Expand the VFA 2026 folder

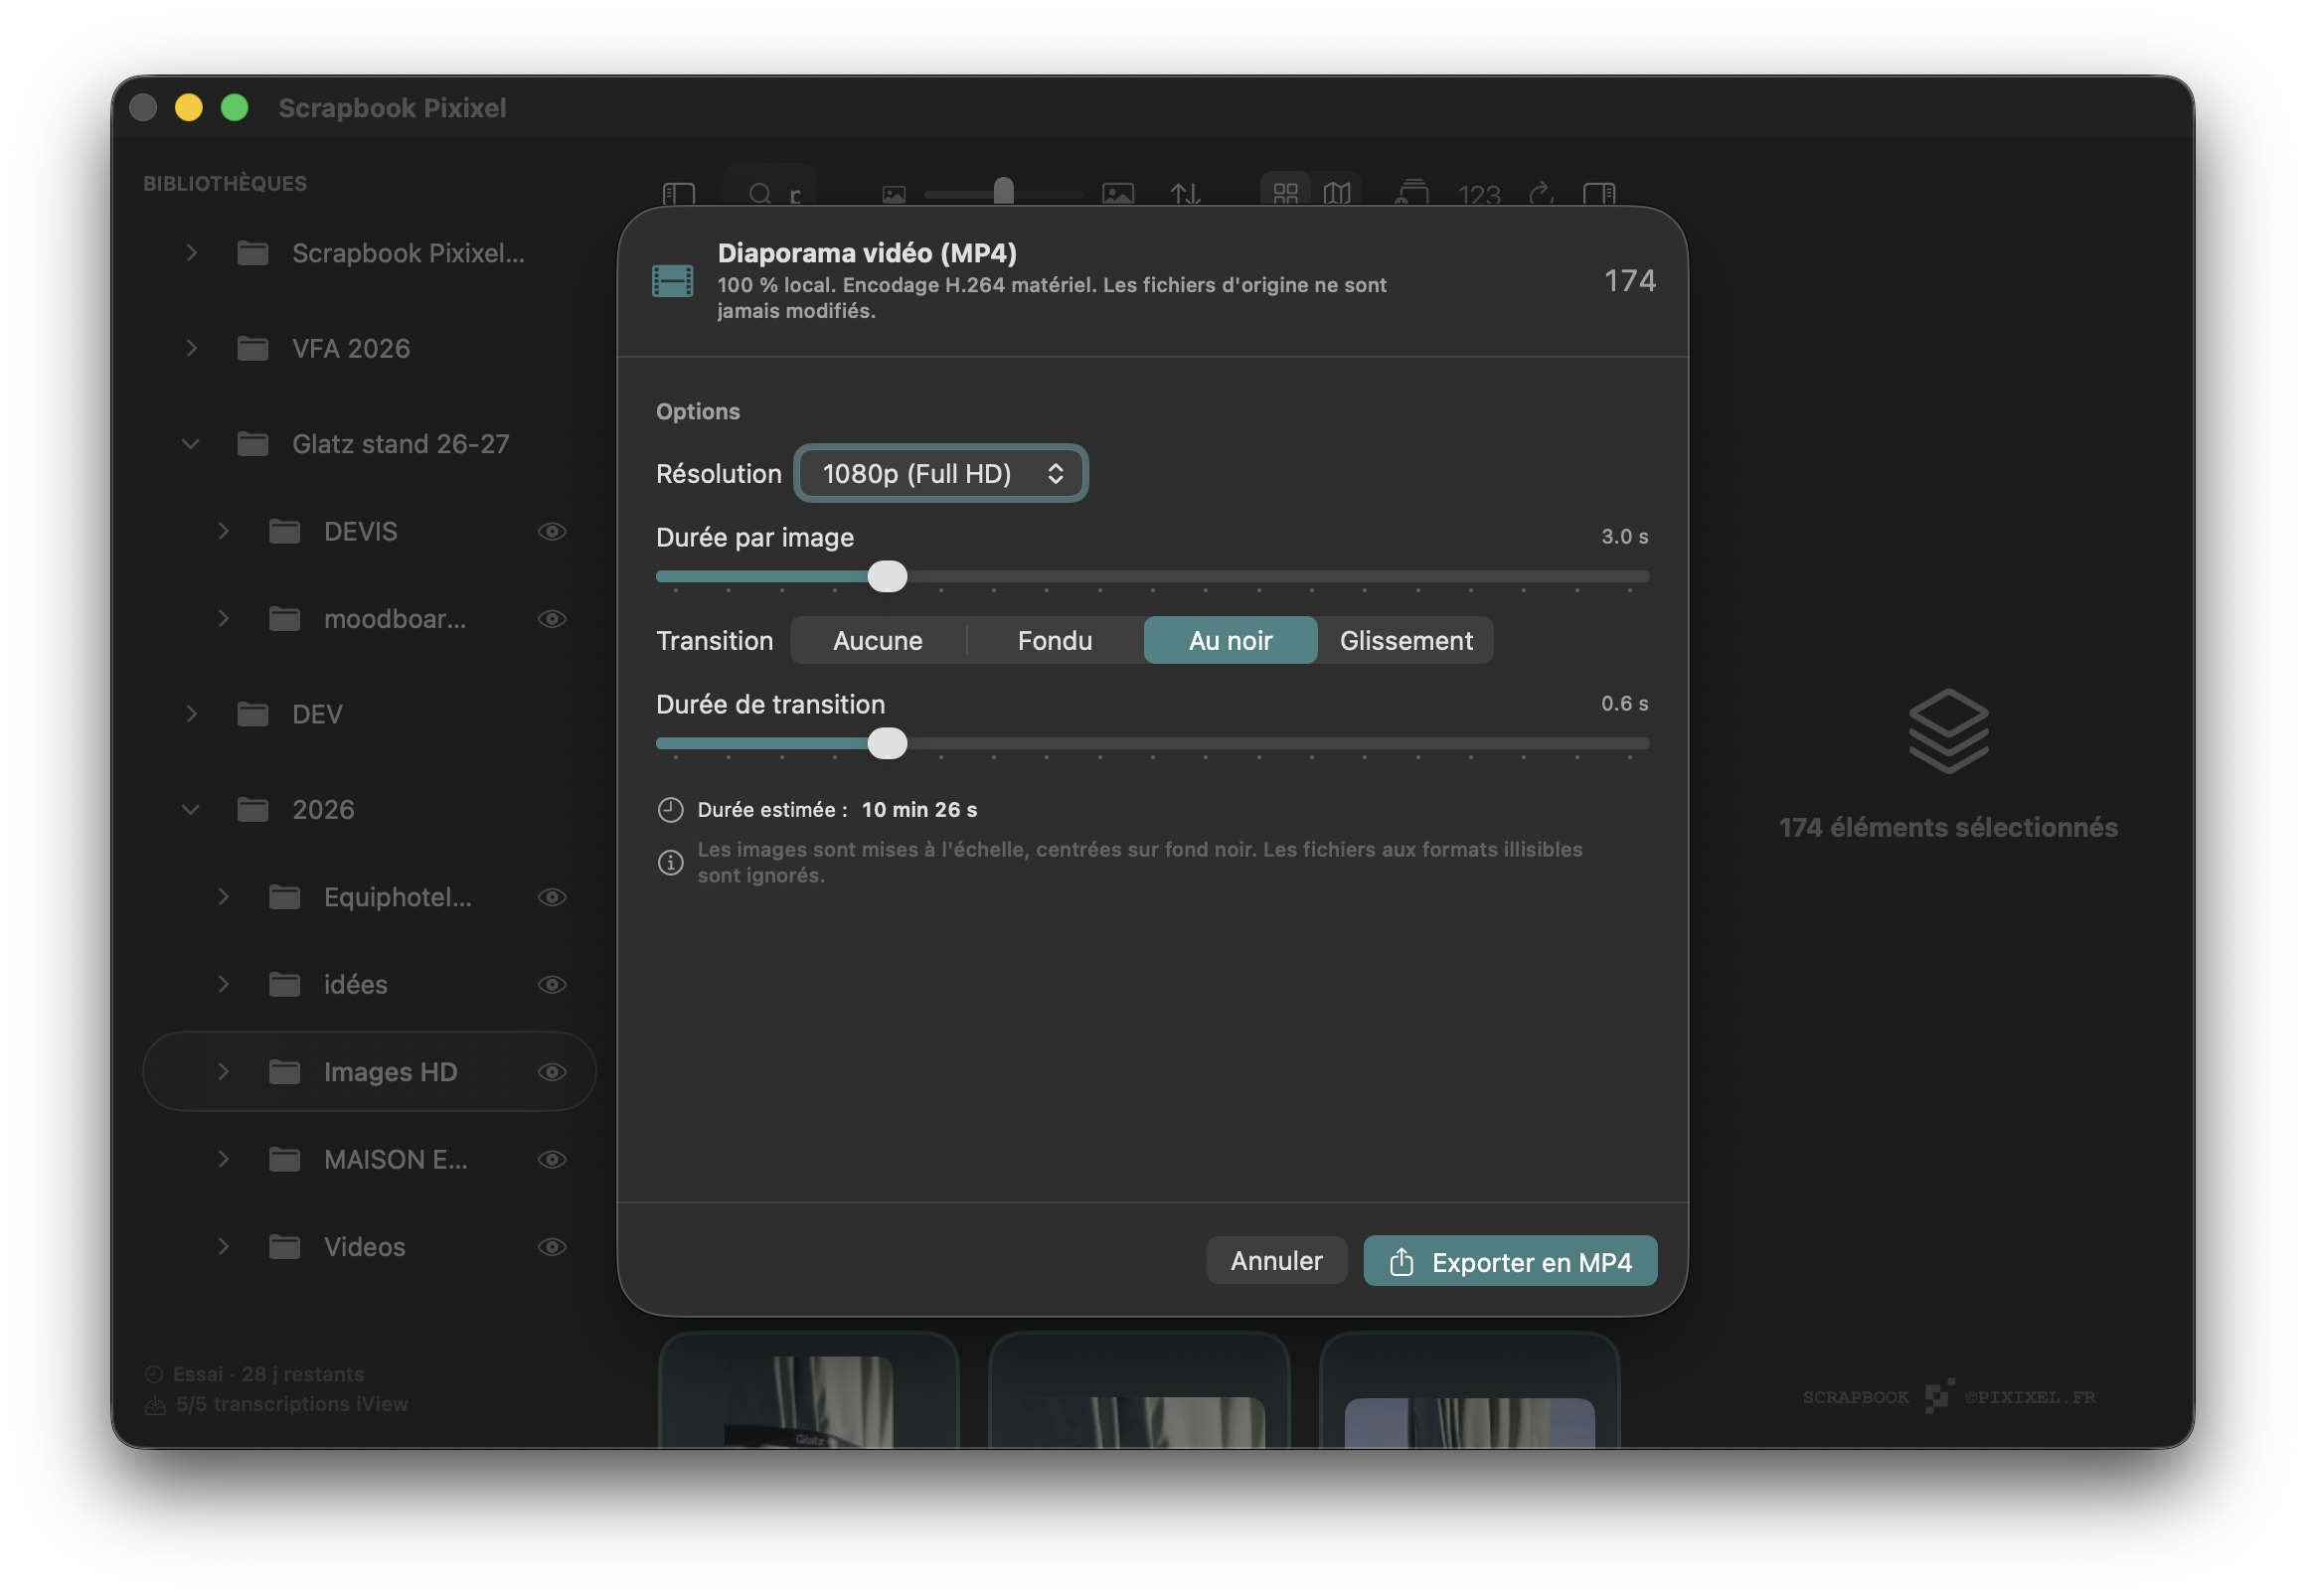191,348
